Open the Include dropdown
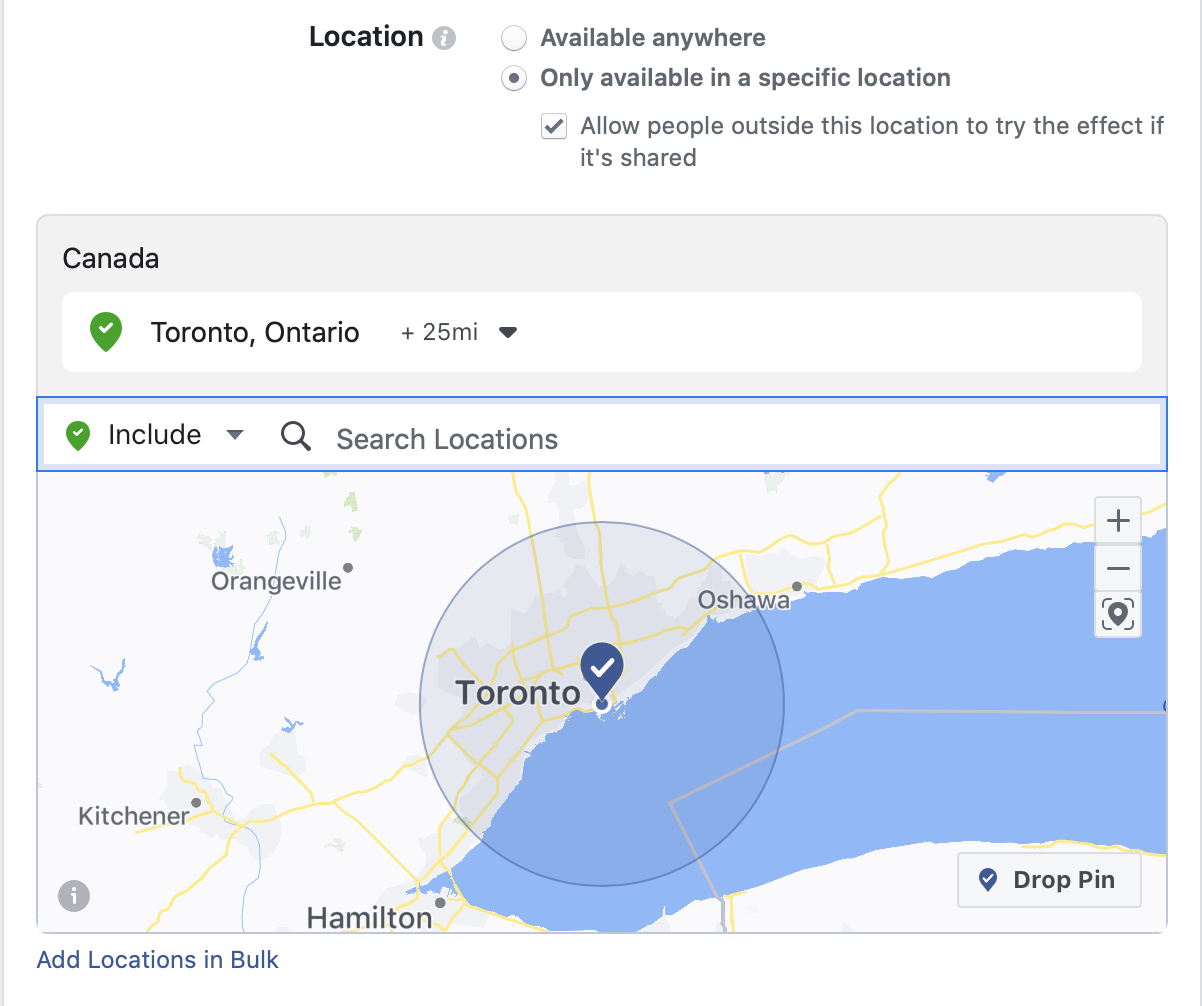Viewport: 1202px width, 1006px height. pos(155,435)
